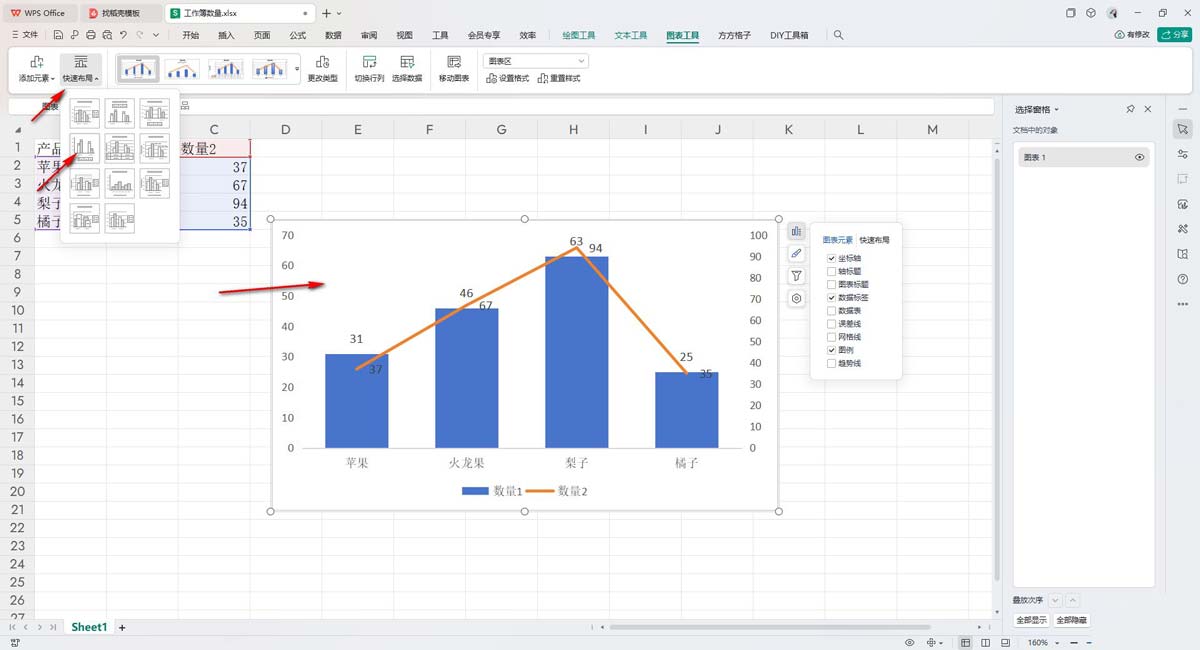The height and width of the screenshot is (650, 1200).
Task: Click the new tab plus button in title bar
Action: click(326, 13)
